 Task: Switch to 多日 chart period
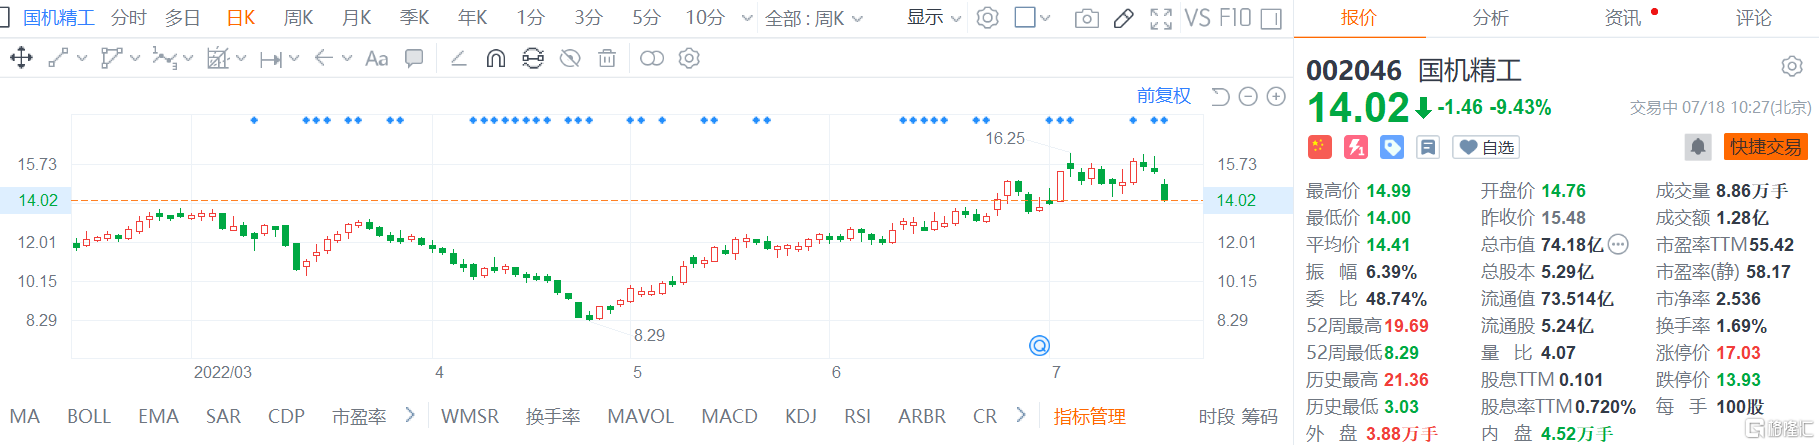click(183, 18)
